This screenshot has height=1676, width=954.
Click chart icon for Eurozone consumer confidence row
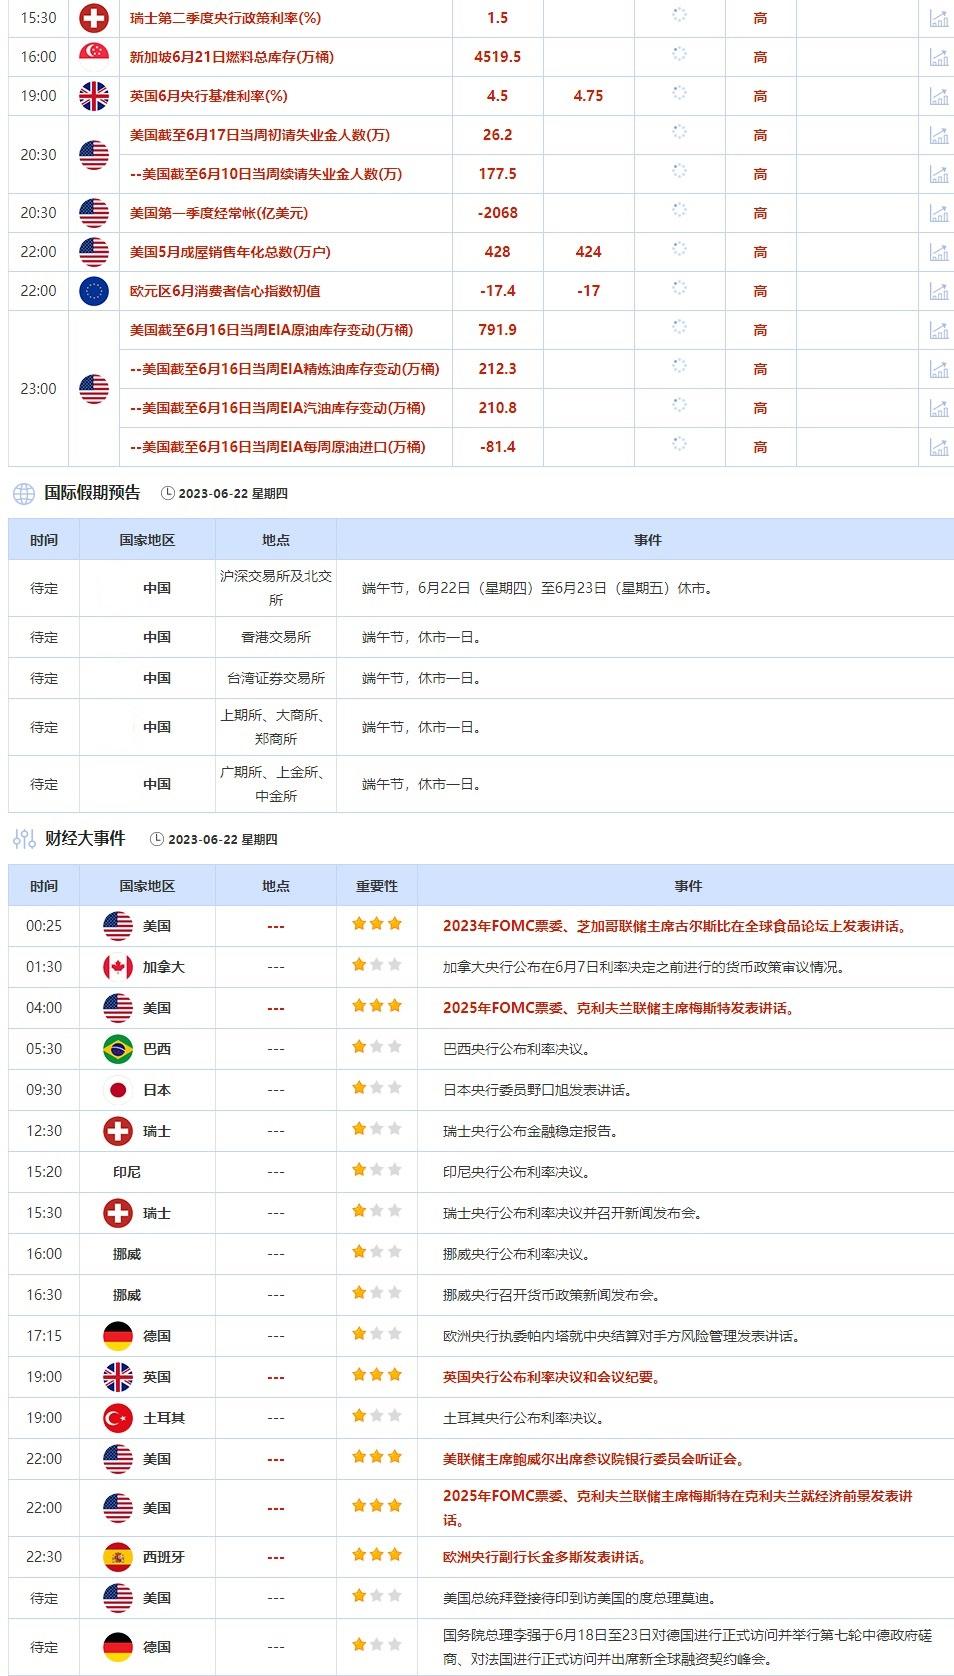click(x=938, y=291)
